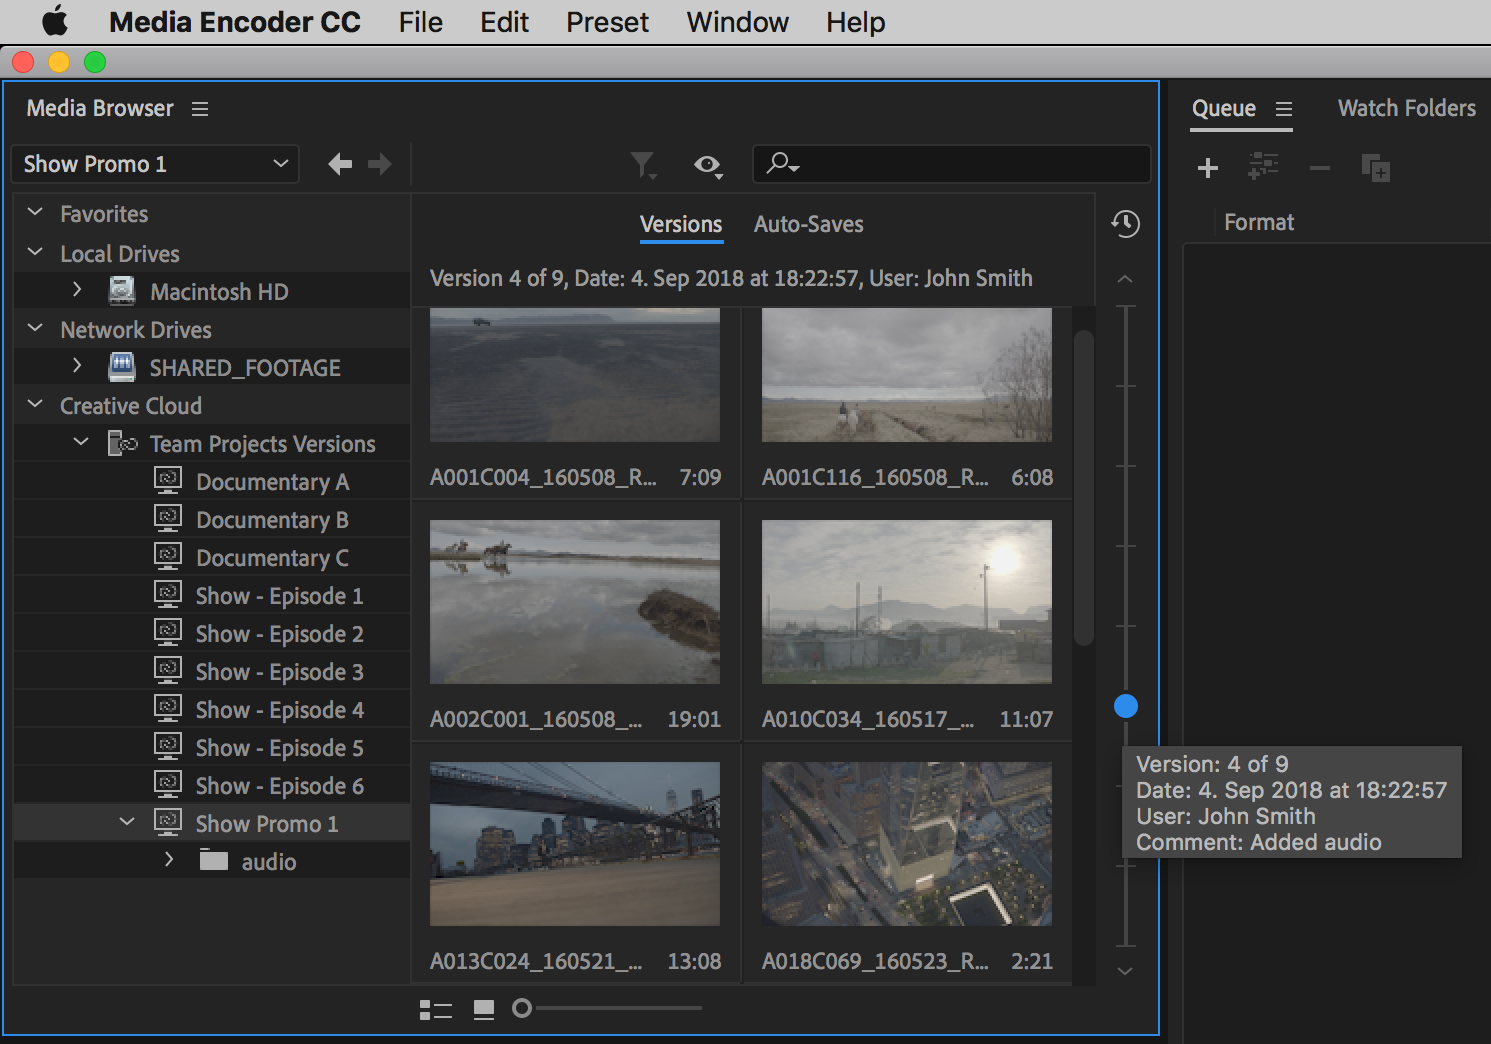The image size is (1491, 1044).
Task: Collapse the Favorites section
Action: pyautogui.click(x=35, y=212)
